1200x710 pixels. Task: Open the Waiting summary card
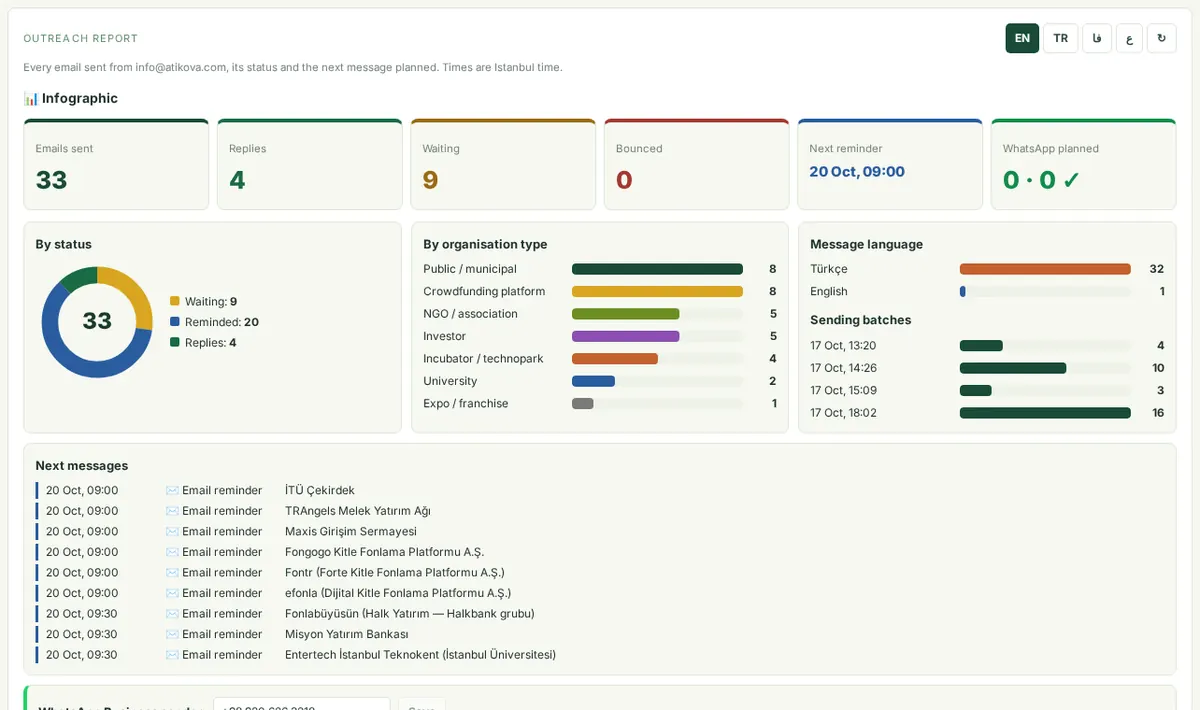click(x=503, y=164)
